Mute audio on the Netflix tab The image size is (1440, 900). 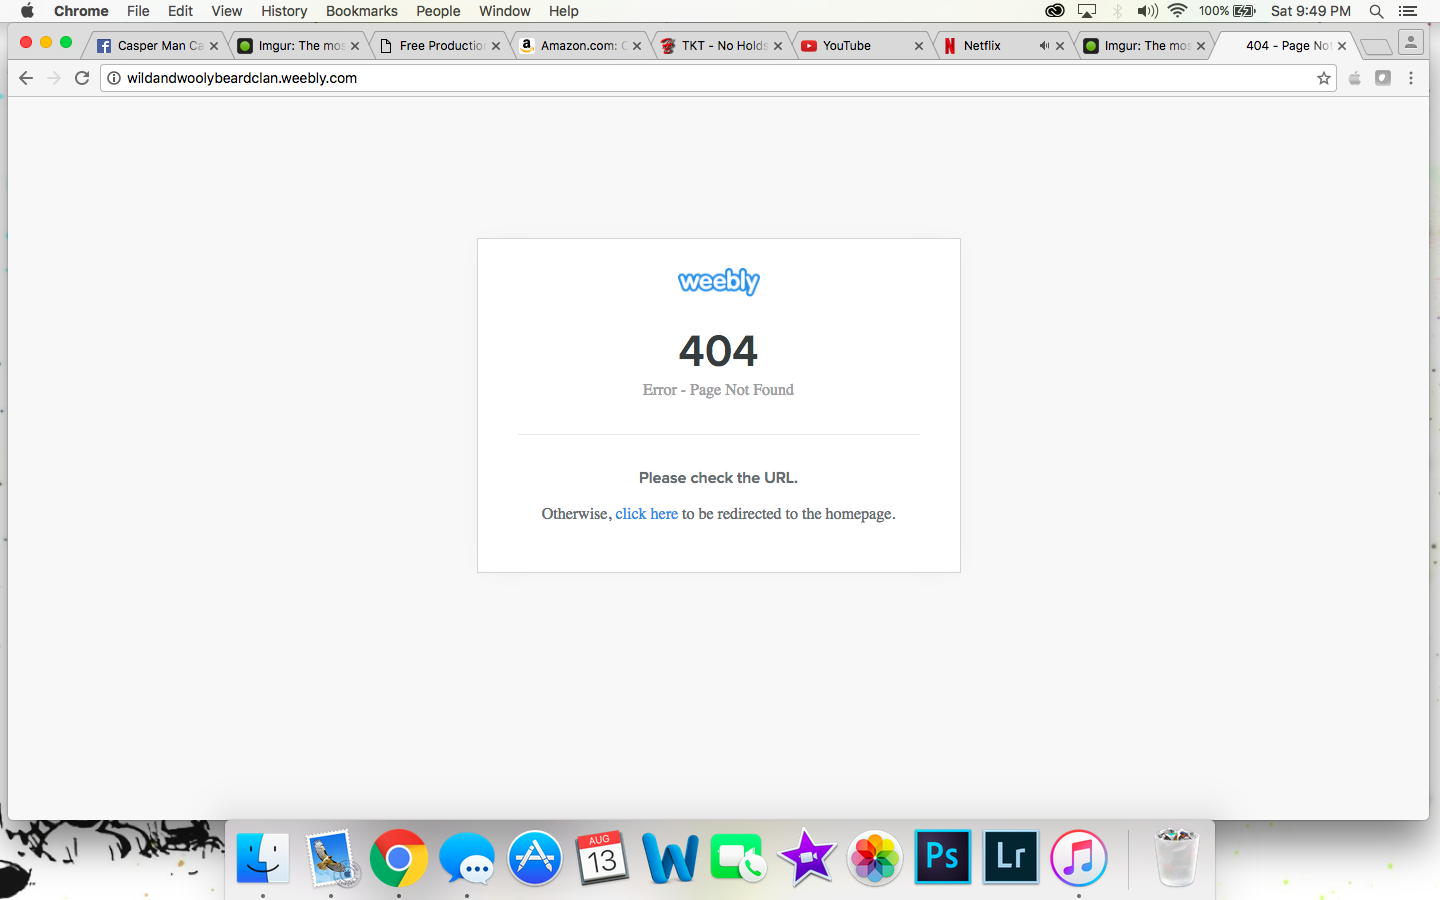[1044, 46]
